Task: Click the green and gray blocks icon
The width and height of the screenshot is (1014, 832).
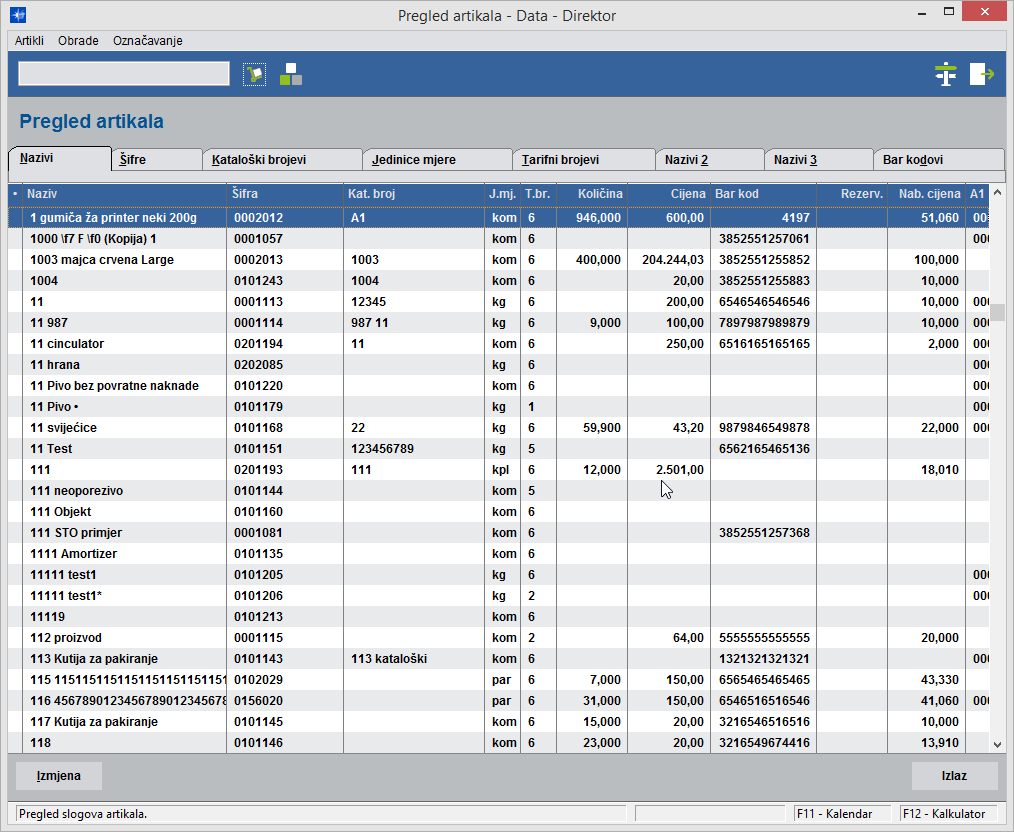Action: (291, 74)
